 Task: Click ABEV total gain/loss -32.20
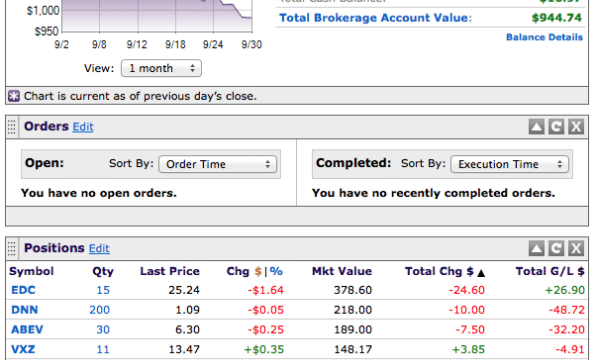coord(566,330)
